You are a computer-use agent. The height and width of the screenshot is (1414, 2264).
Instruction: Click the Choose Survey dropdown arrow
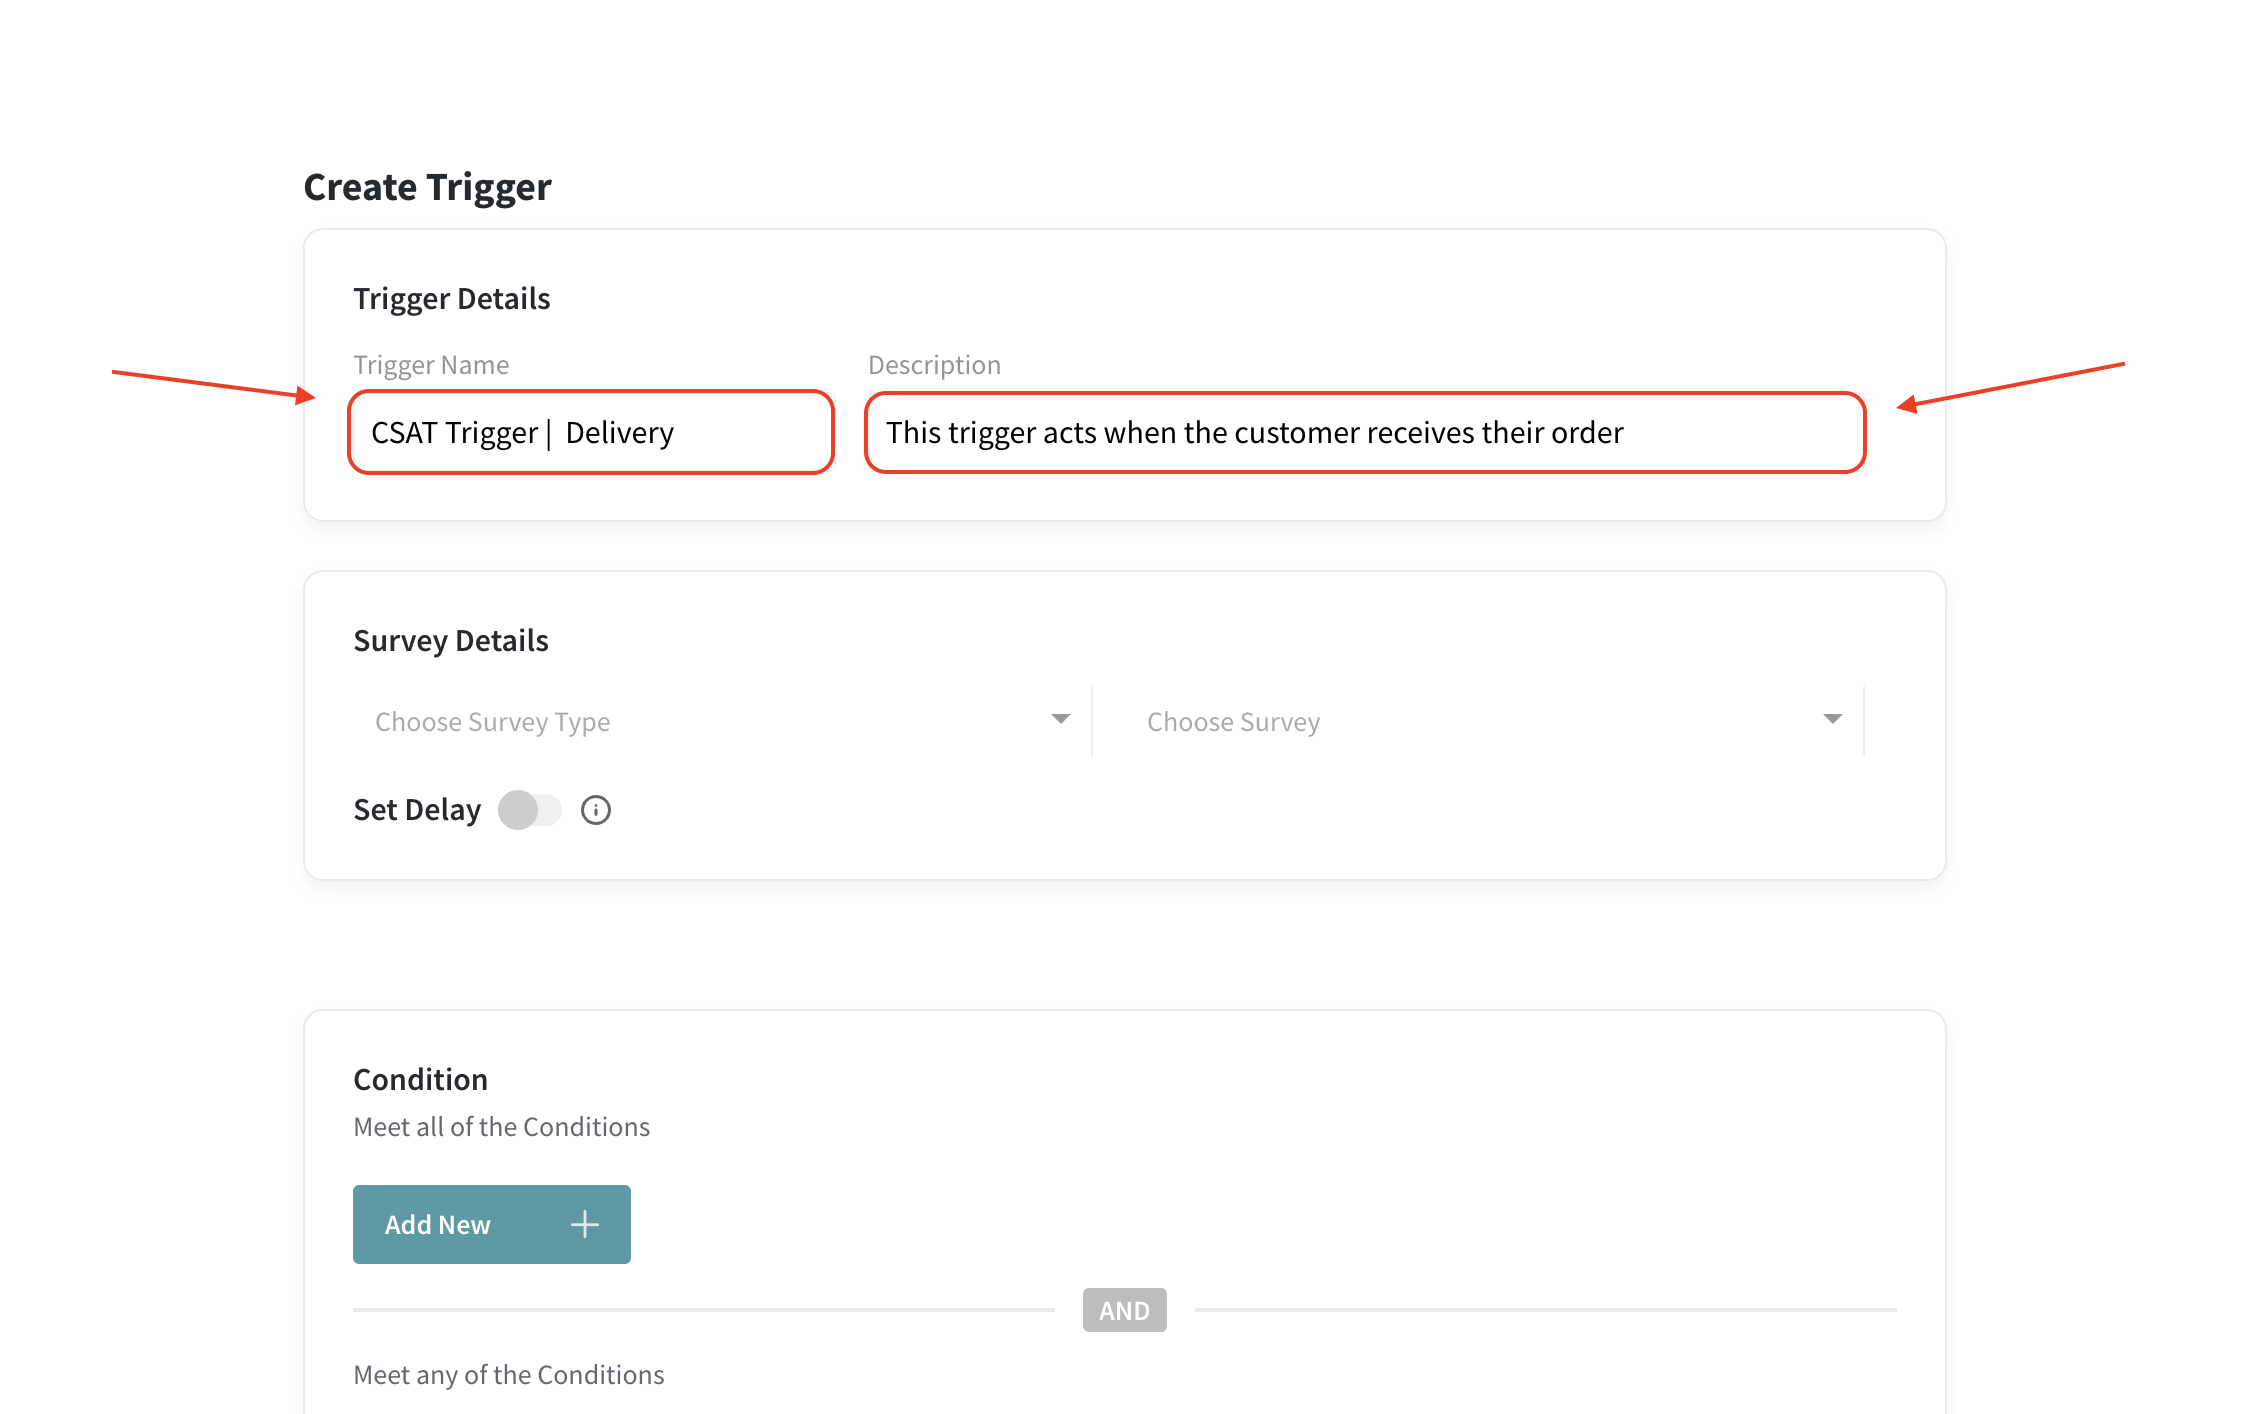1832,719
